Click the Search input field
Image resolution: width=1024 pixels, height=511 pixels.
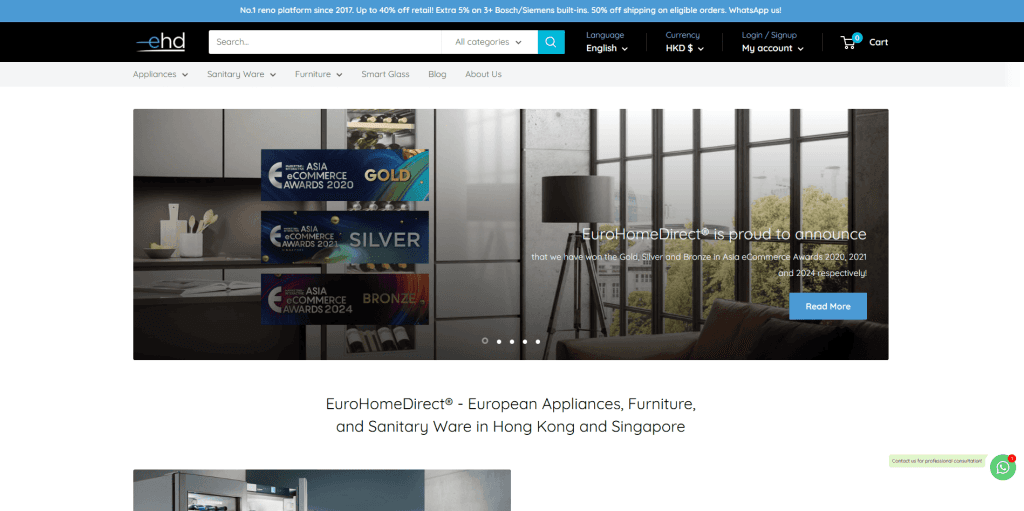point(325,42)
